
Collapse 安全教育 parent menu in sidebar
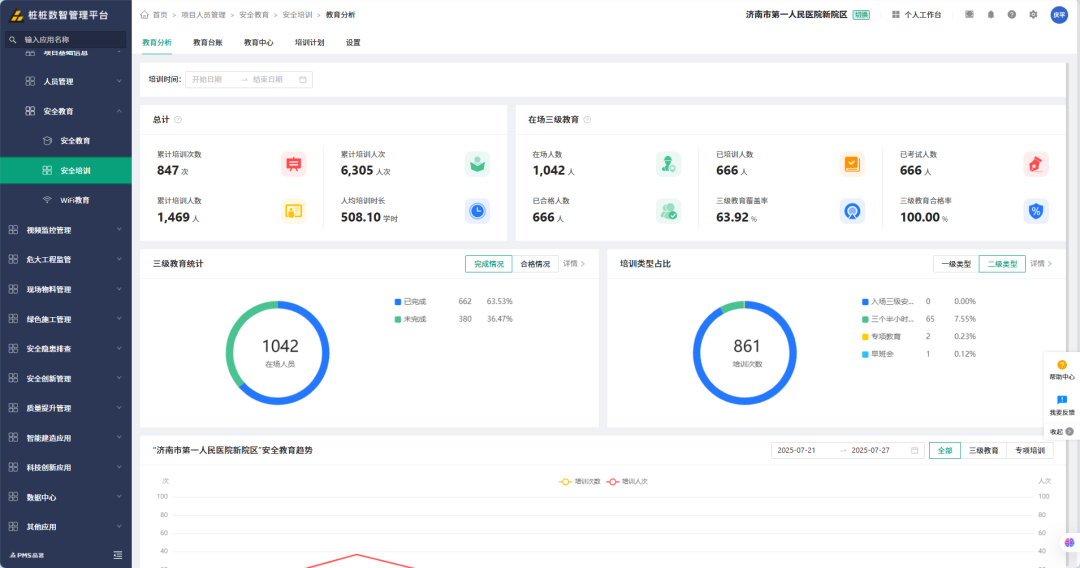[x=66, y=111]
